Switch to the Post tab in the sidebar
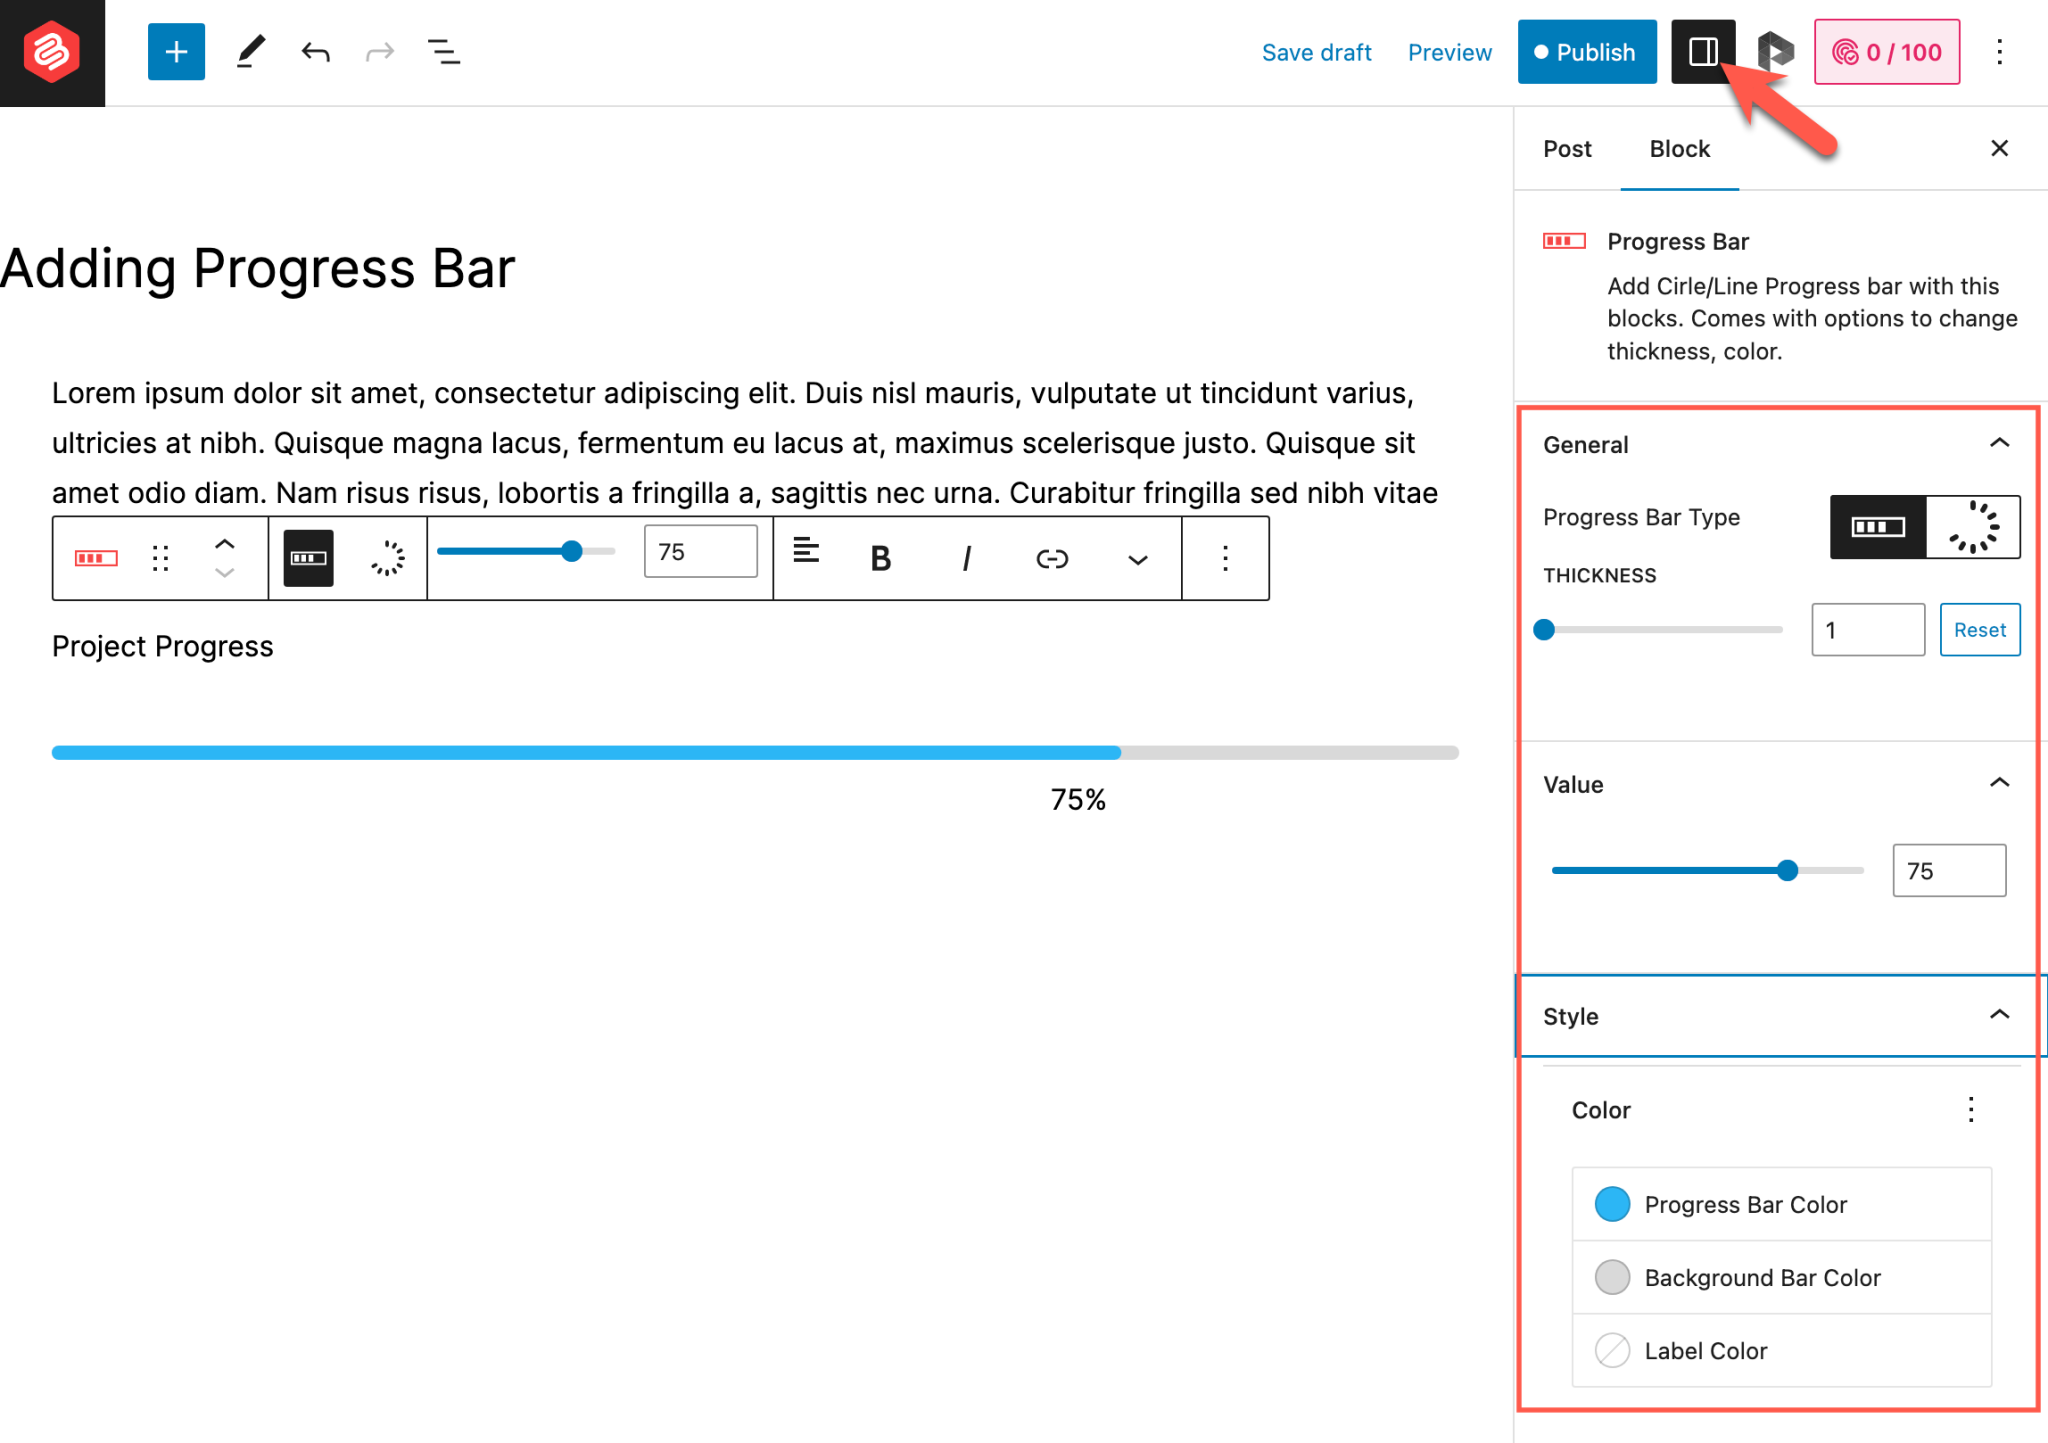This screenshot has height=1443, width=2048. [x=1566, y=148]
